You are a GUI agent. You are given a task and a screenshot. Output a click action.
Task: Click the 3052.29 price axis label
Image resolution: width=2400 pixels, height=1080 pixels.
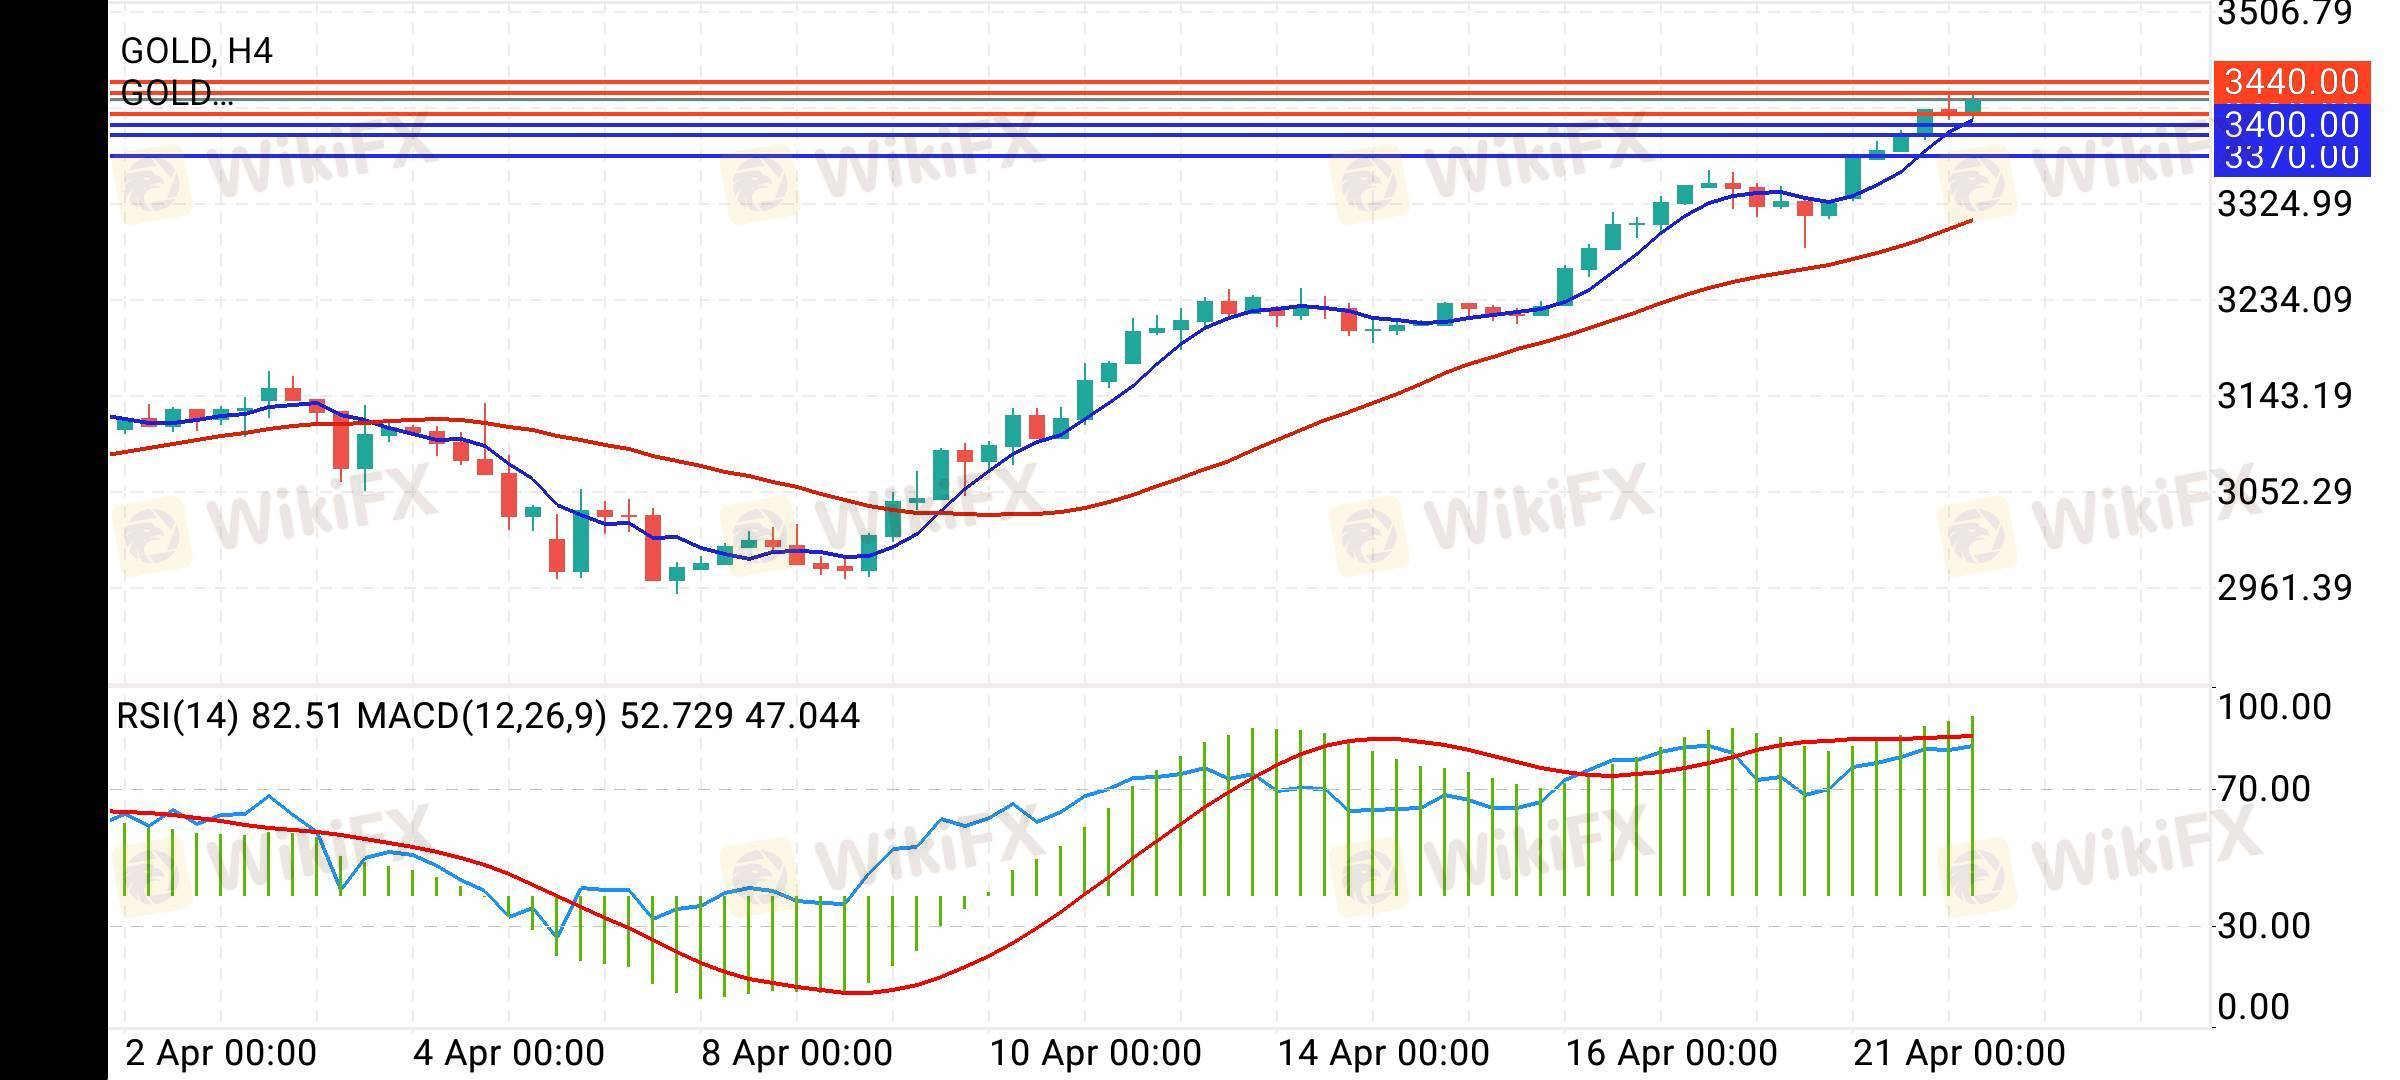pyautogui.click(x=2284, y=492)
